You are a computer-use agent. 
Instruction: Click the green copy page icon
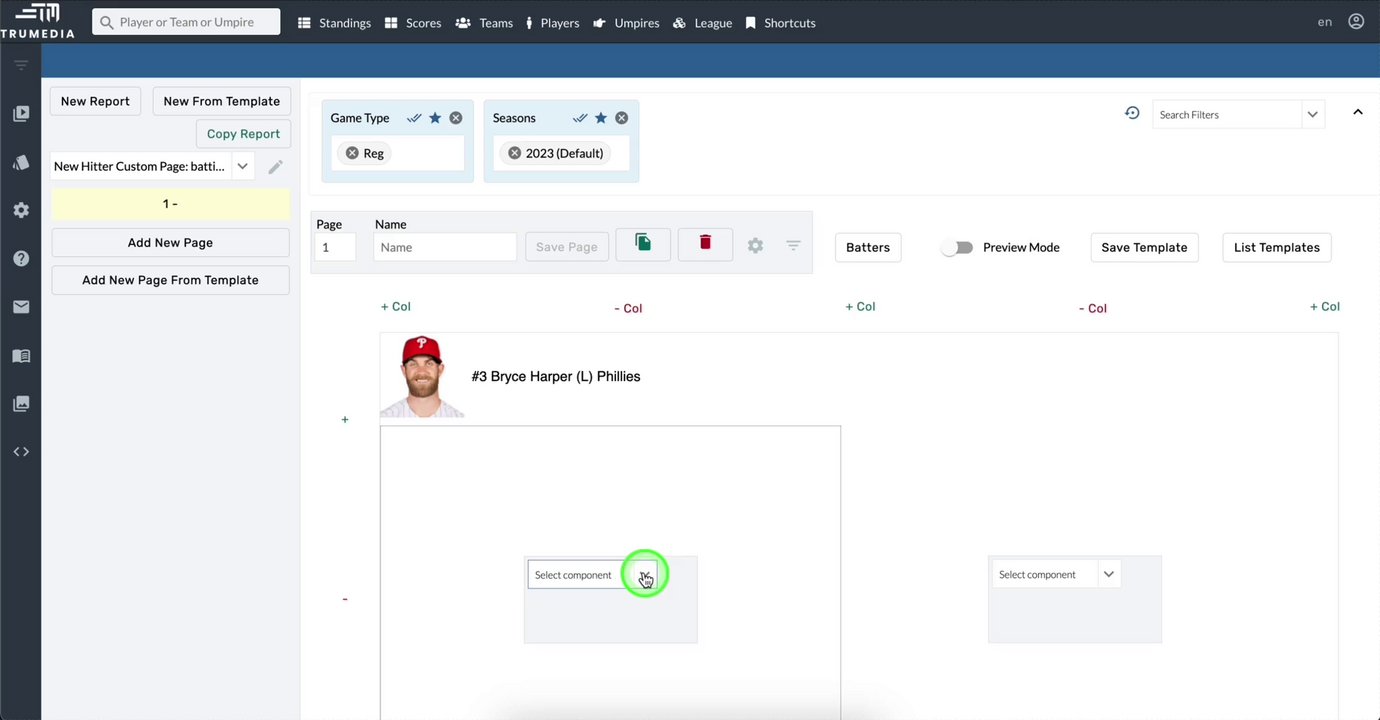pyautogui.click(x=643, y=244)
